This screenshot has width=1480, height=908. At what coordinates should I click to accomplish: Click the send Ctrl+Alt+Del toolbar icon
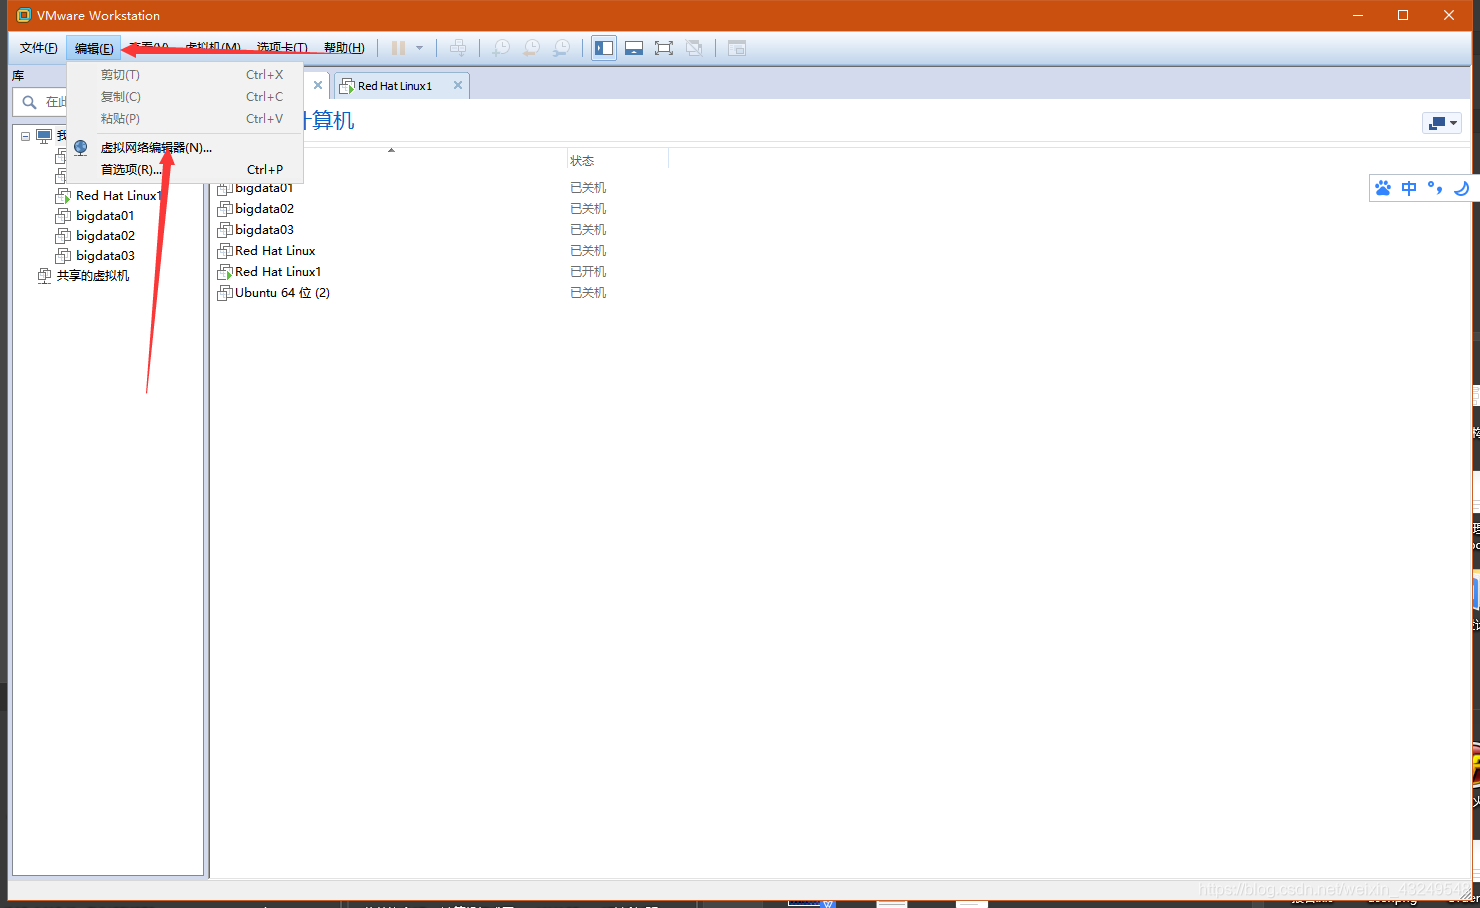(458, 48)
